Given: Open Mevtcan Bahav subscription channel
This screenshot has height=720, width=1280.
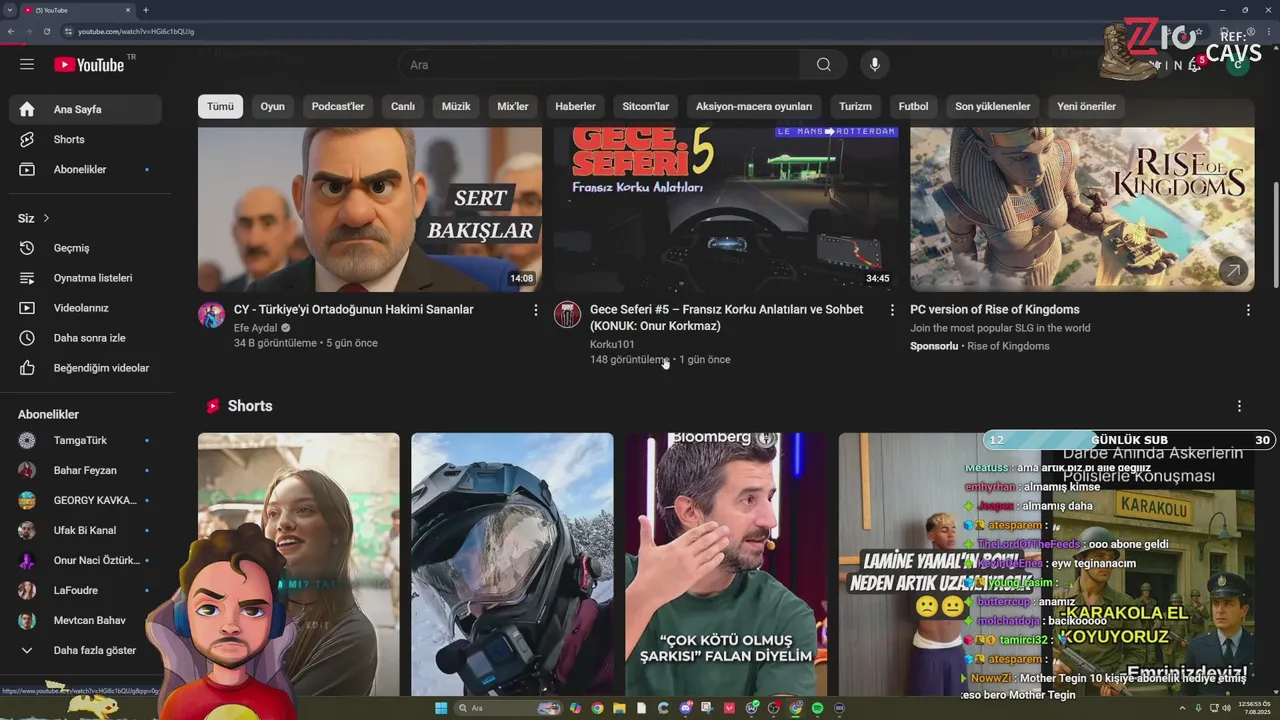Looking at the screenshot, I should coord(86,620).
